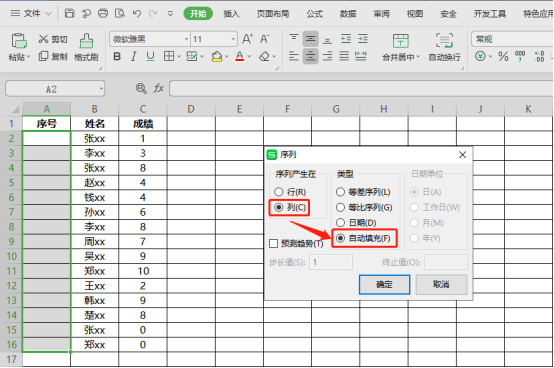Screen dimensions: 554x368
Task: Click the select-all corner triangle
Action: 15,109
